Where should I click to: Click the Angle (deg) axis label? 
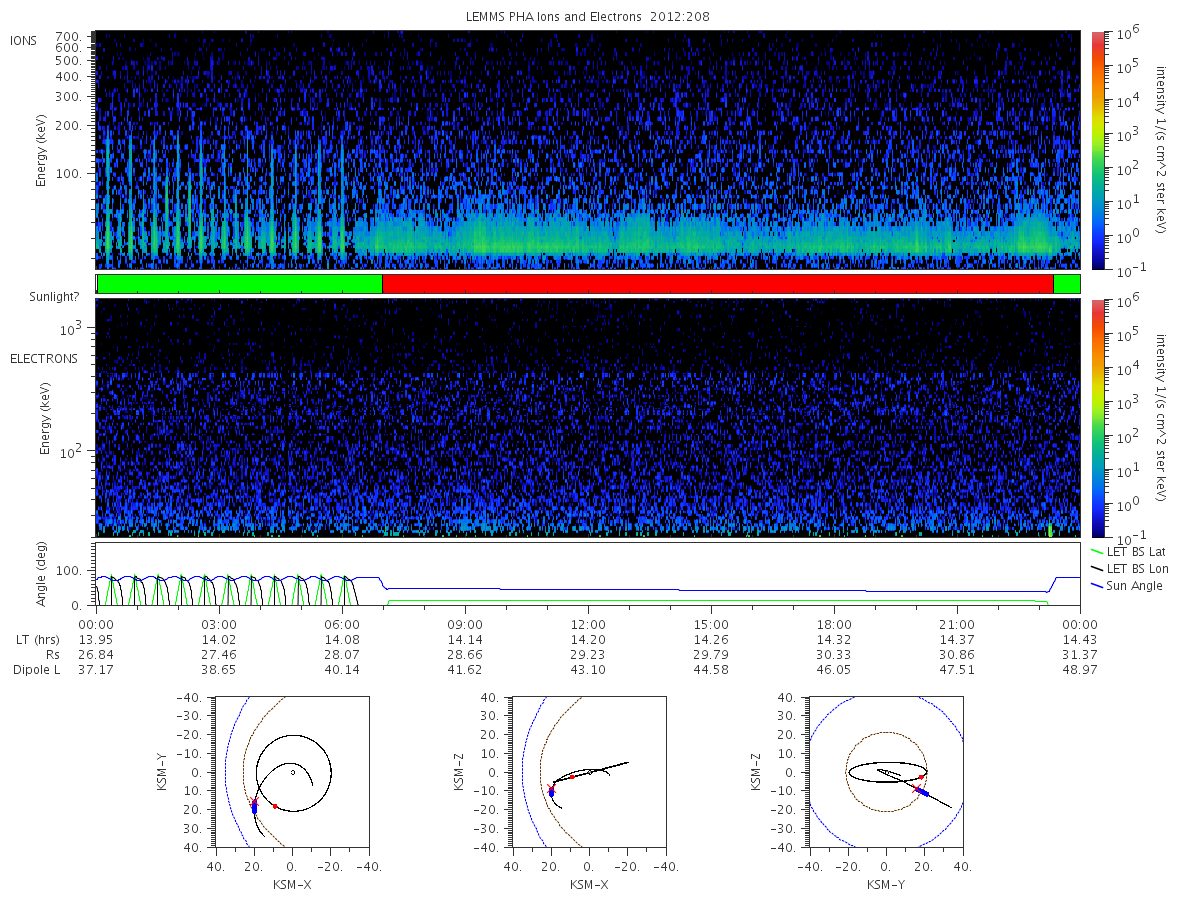[46, 574]
